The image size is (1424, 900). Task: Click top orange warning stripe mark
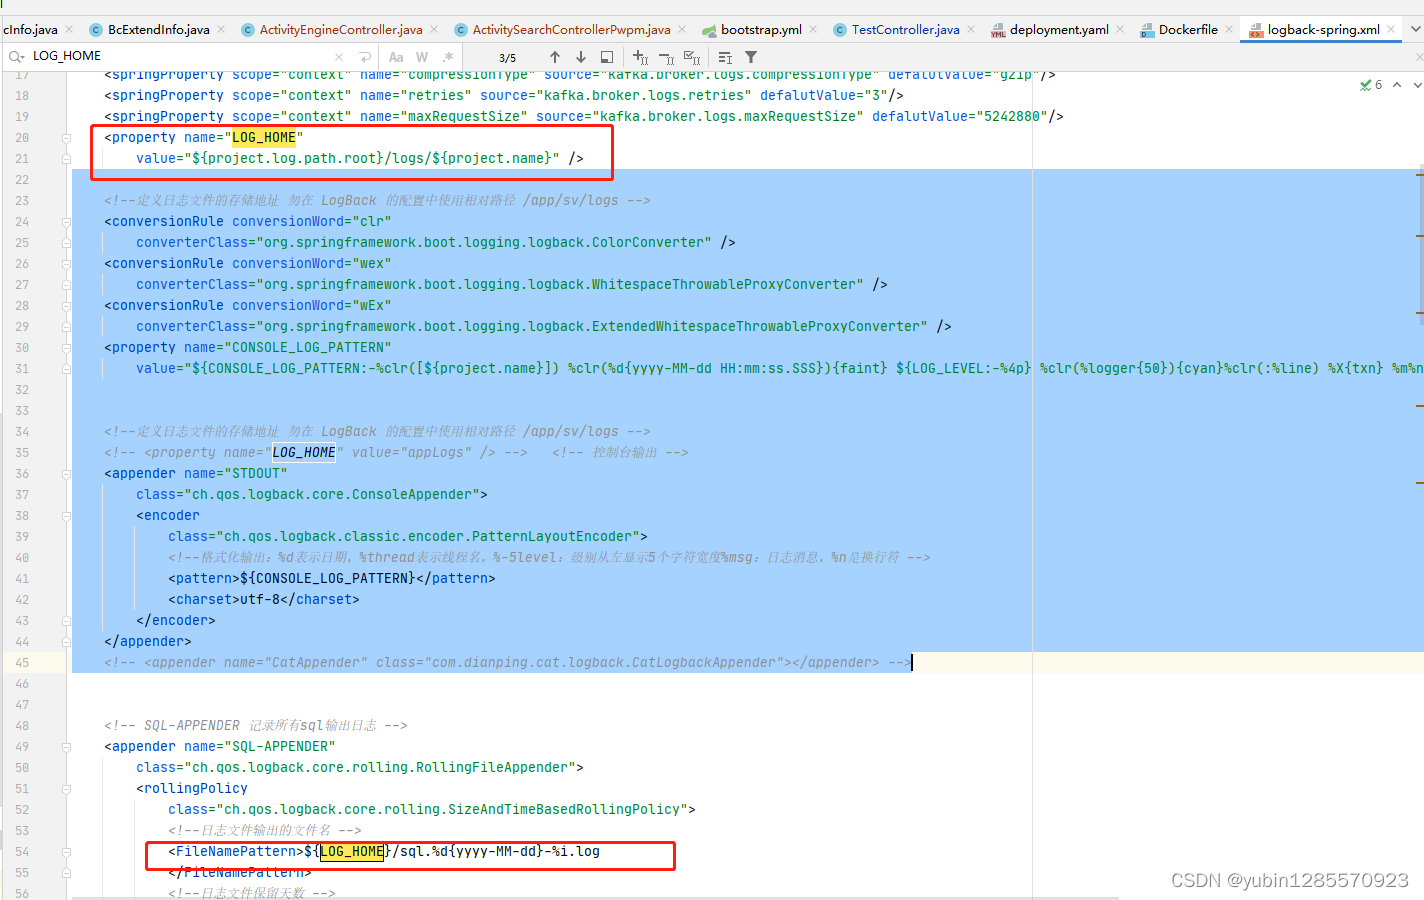point(1419,175)
